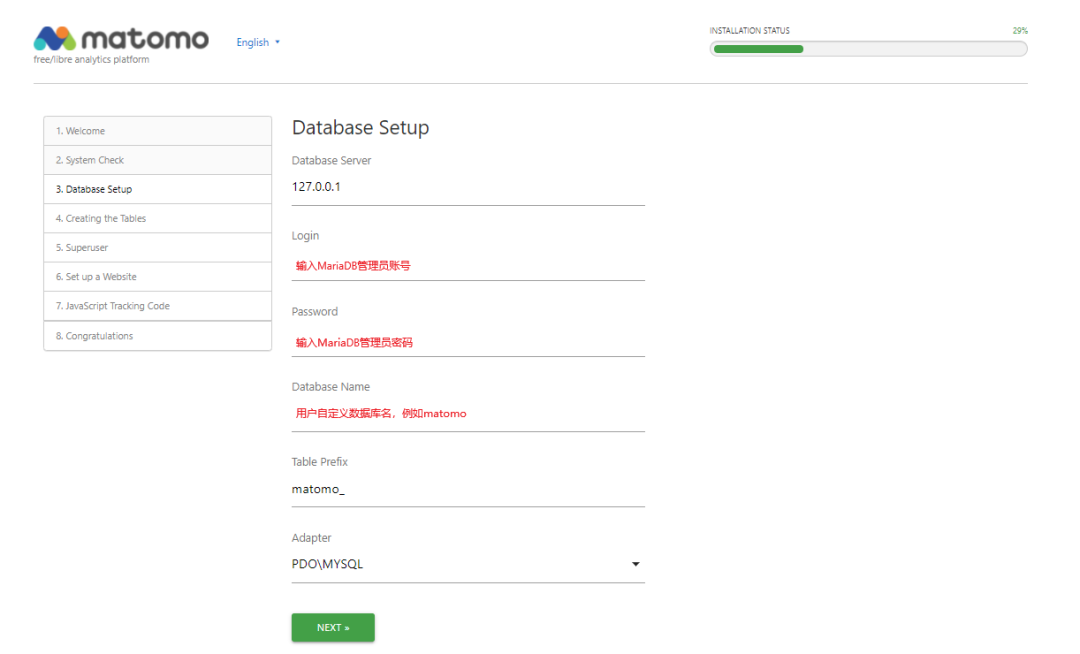
Task: Go to step 2. System Check
Action: point(158,160)
